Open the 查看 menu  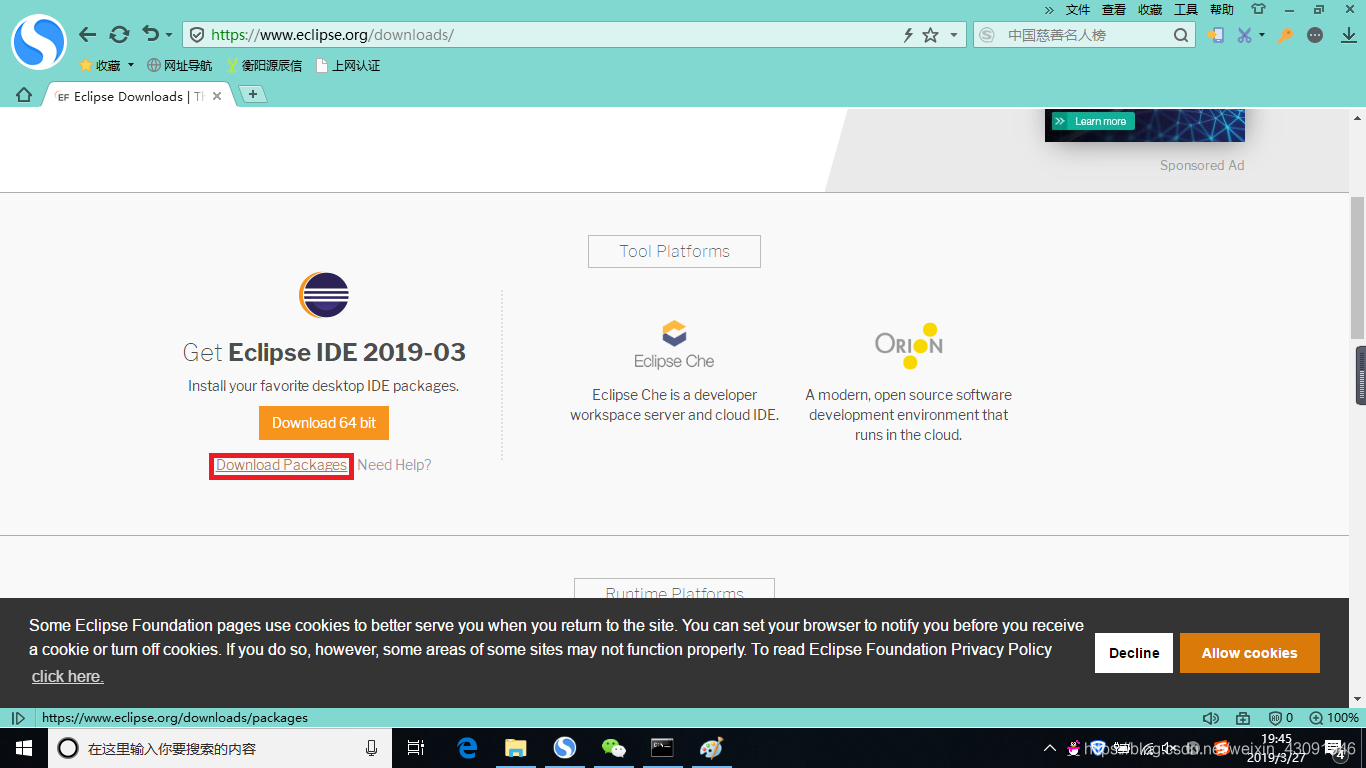(1114, 9)
